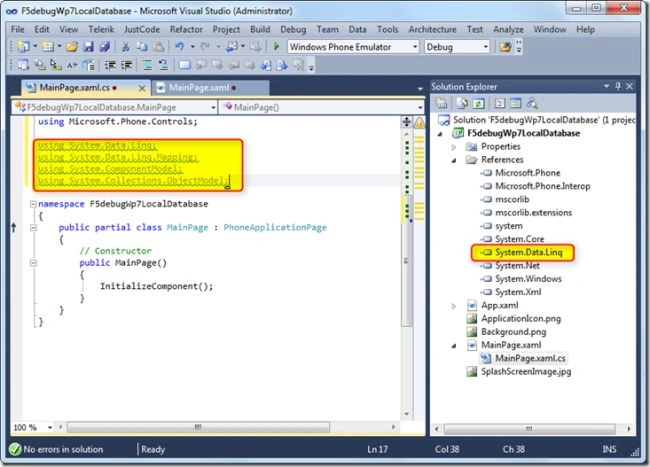
Task: Click the View Class Diagram icon in Solution Explorer
Action: pos(532,103)
